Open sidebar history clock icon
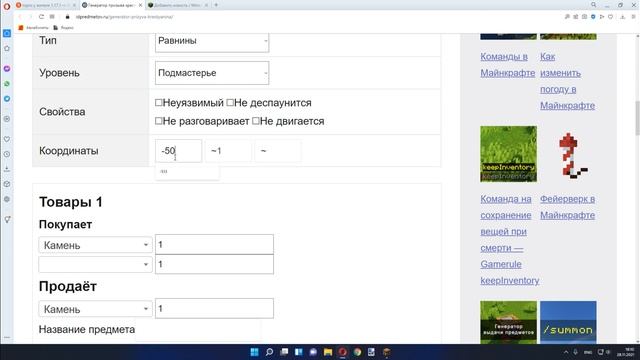The height and width of the screenshot is (360, 640). click(x=7, y=154)
